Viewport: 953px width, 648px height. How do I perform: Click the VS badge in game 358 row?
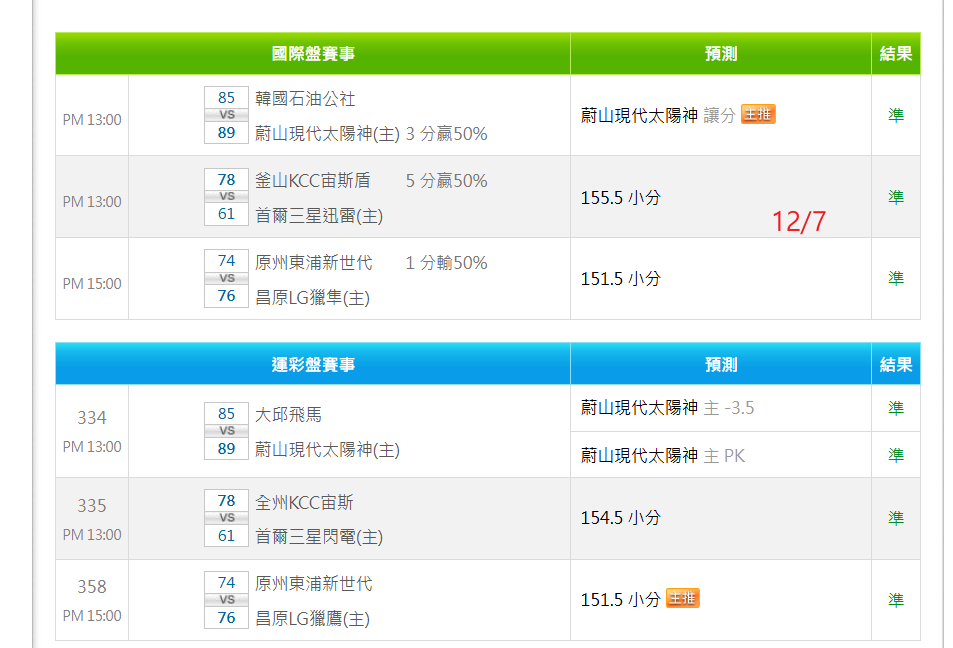point(226,600)
